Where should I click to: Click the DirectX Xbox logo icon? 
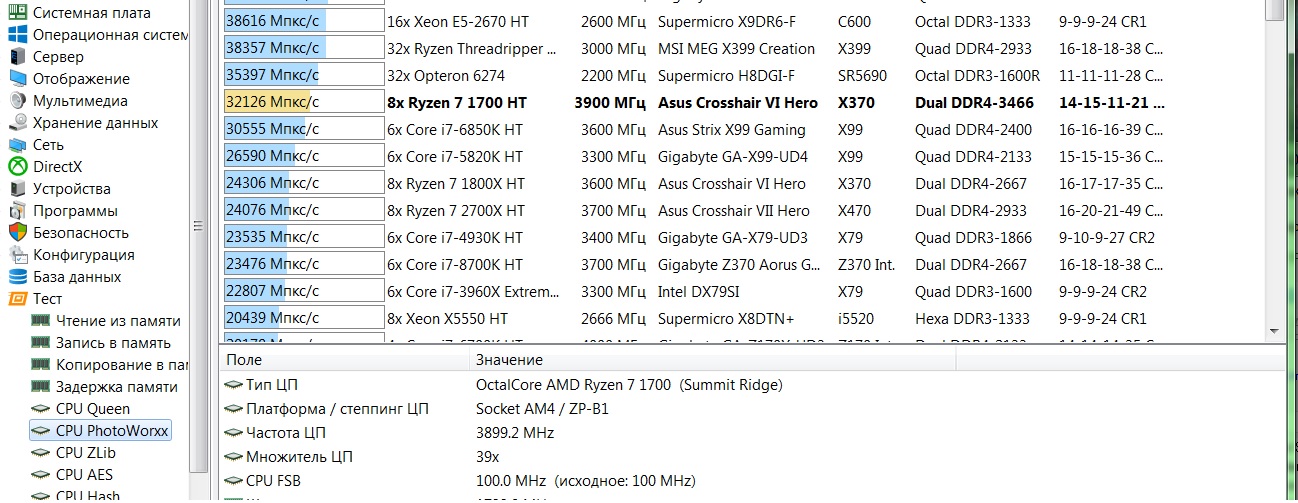(x=18, y=167)
